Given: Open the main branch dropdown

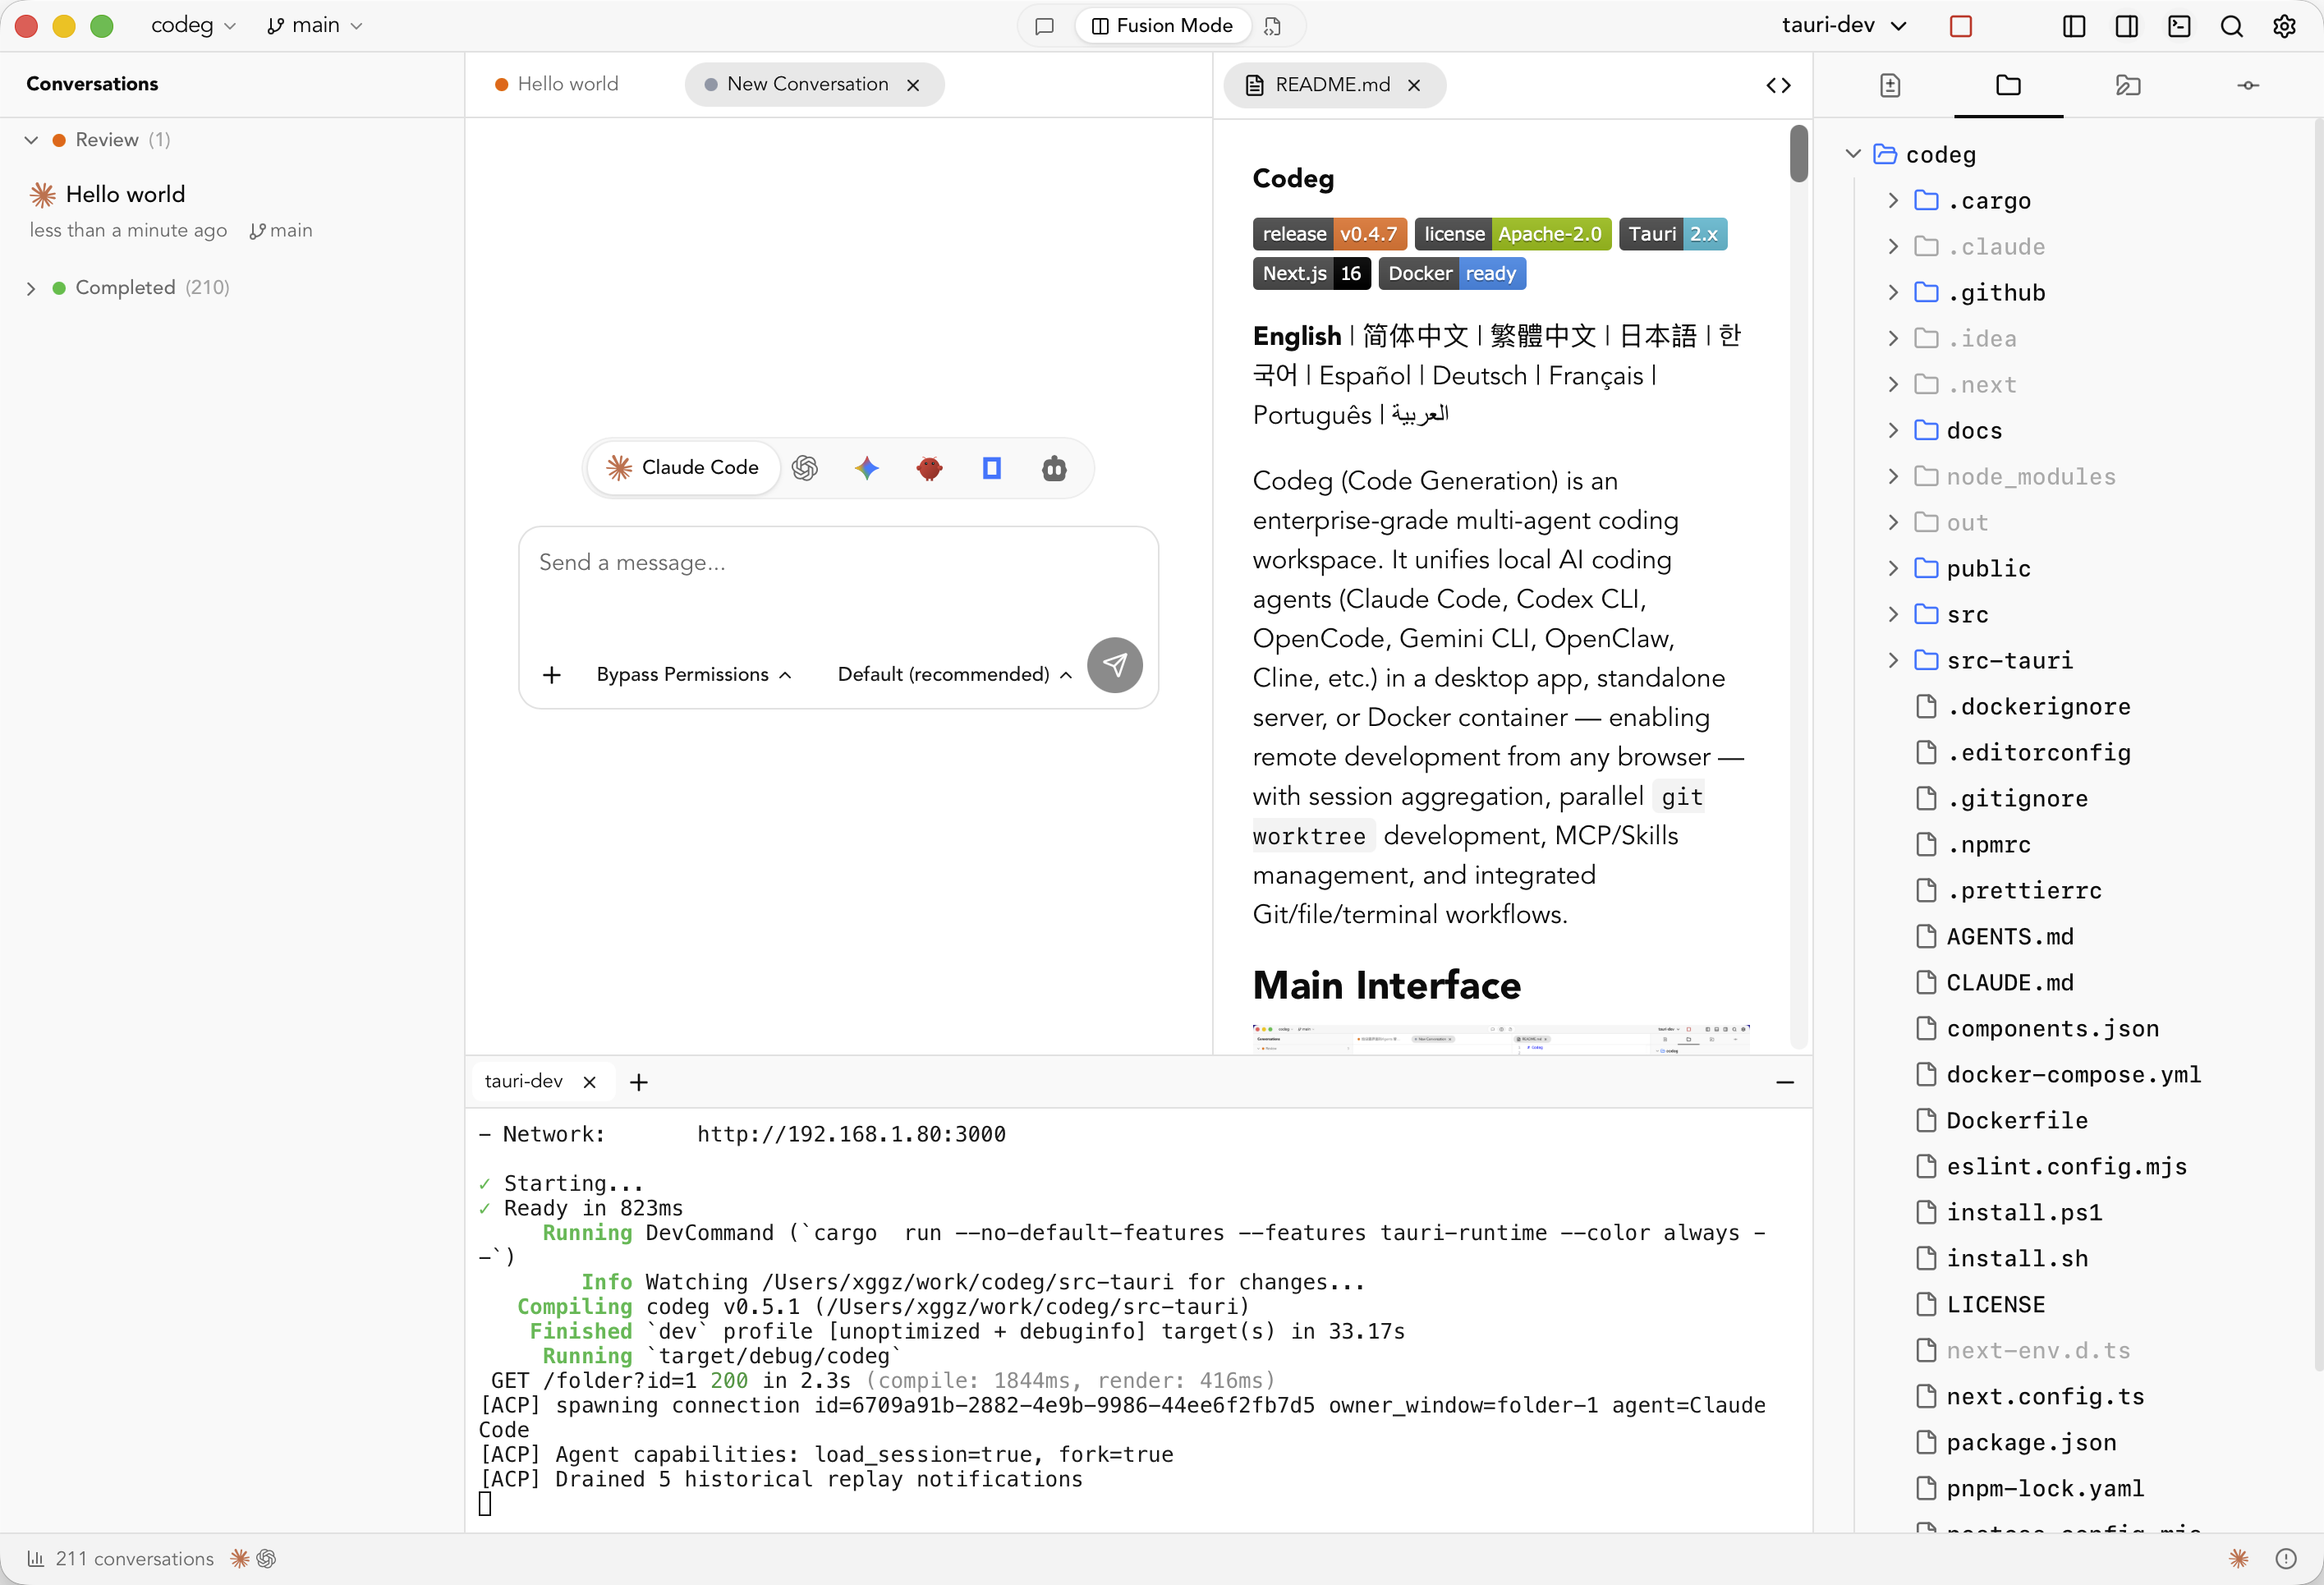Looking at the screenshot, I should (315, 26).
